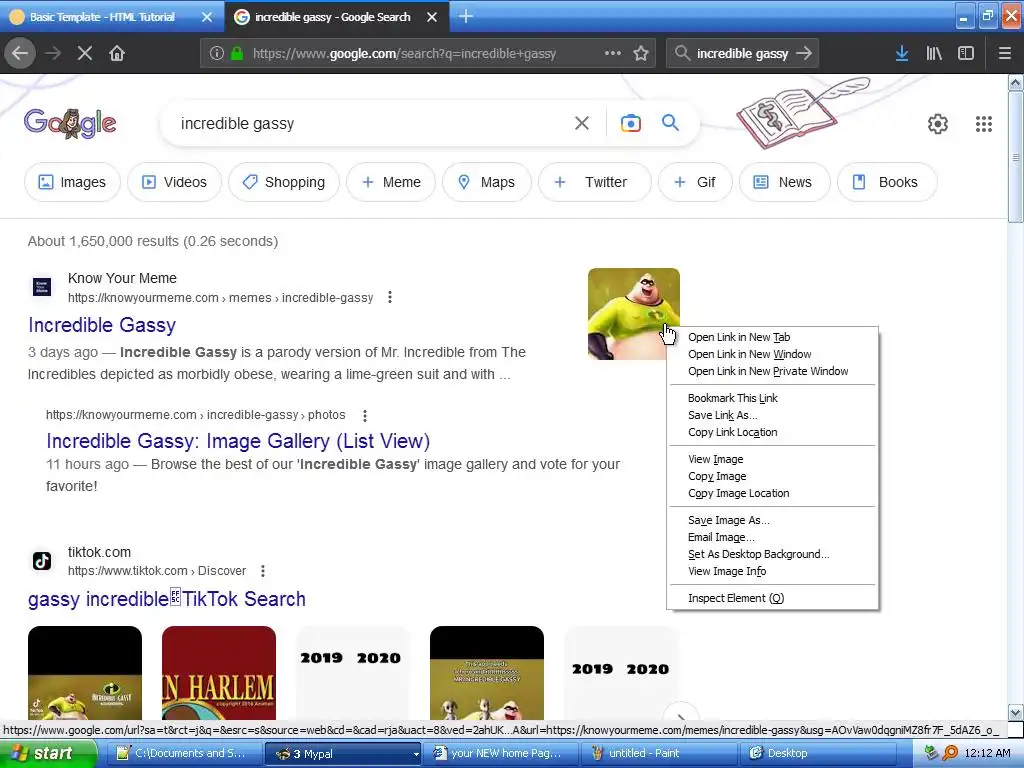Add Twitter to the search

[x=594, y=182]
